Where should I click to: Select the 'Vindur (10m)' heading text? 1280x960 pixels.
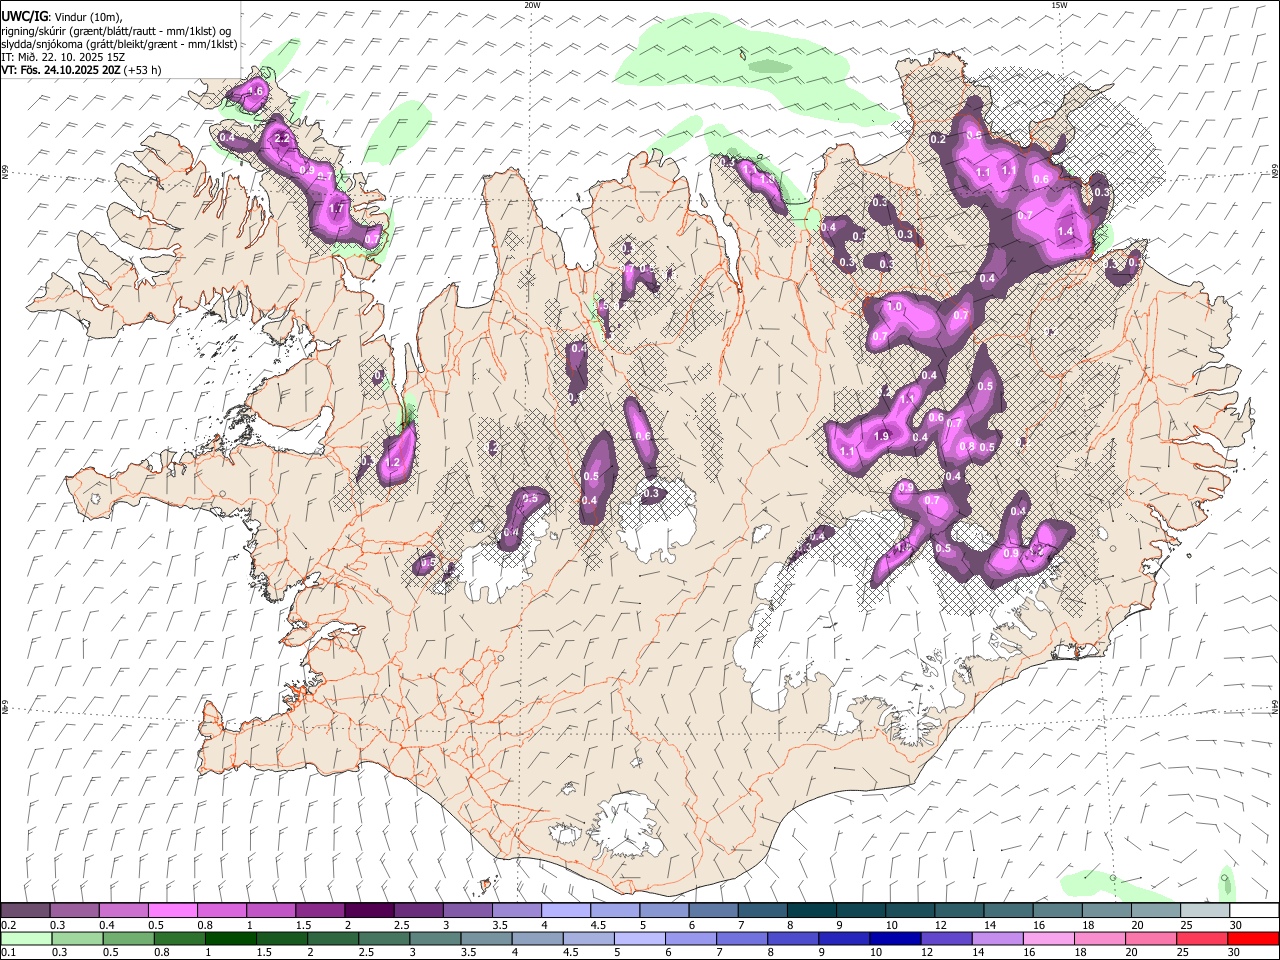(88, 17)
